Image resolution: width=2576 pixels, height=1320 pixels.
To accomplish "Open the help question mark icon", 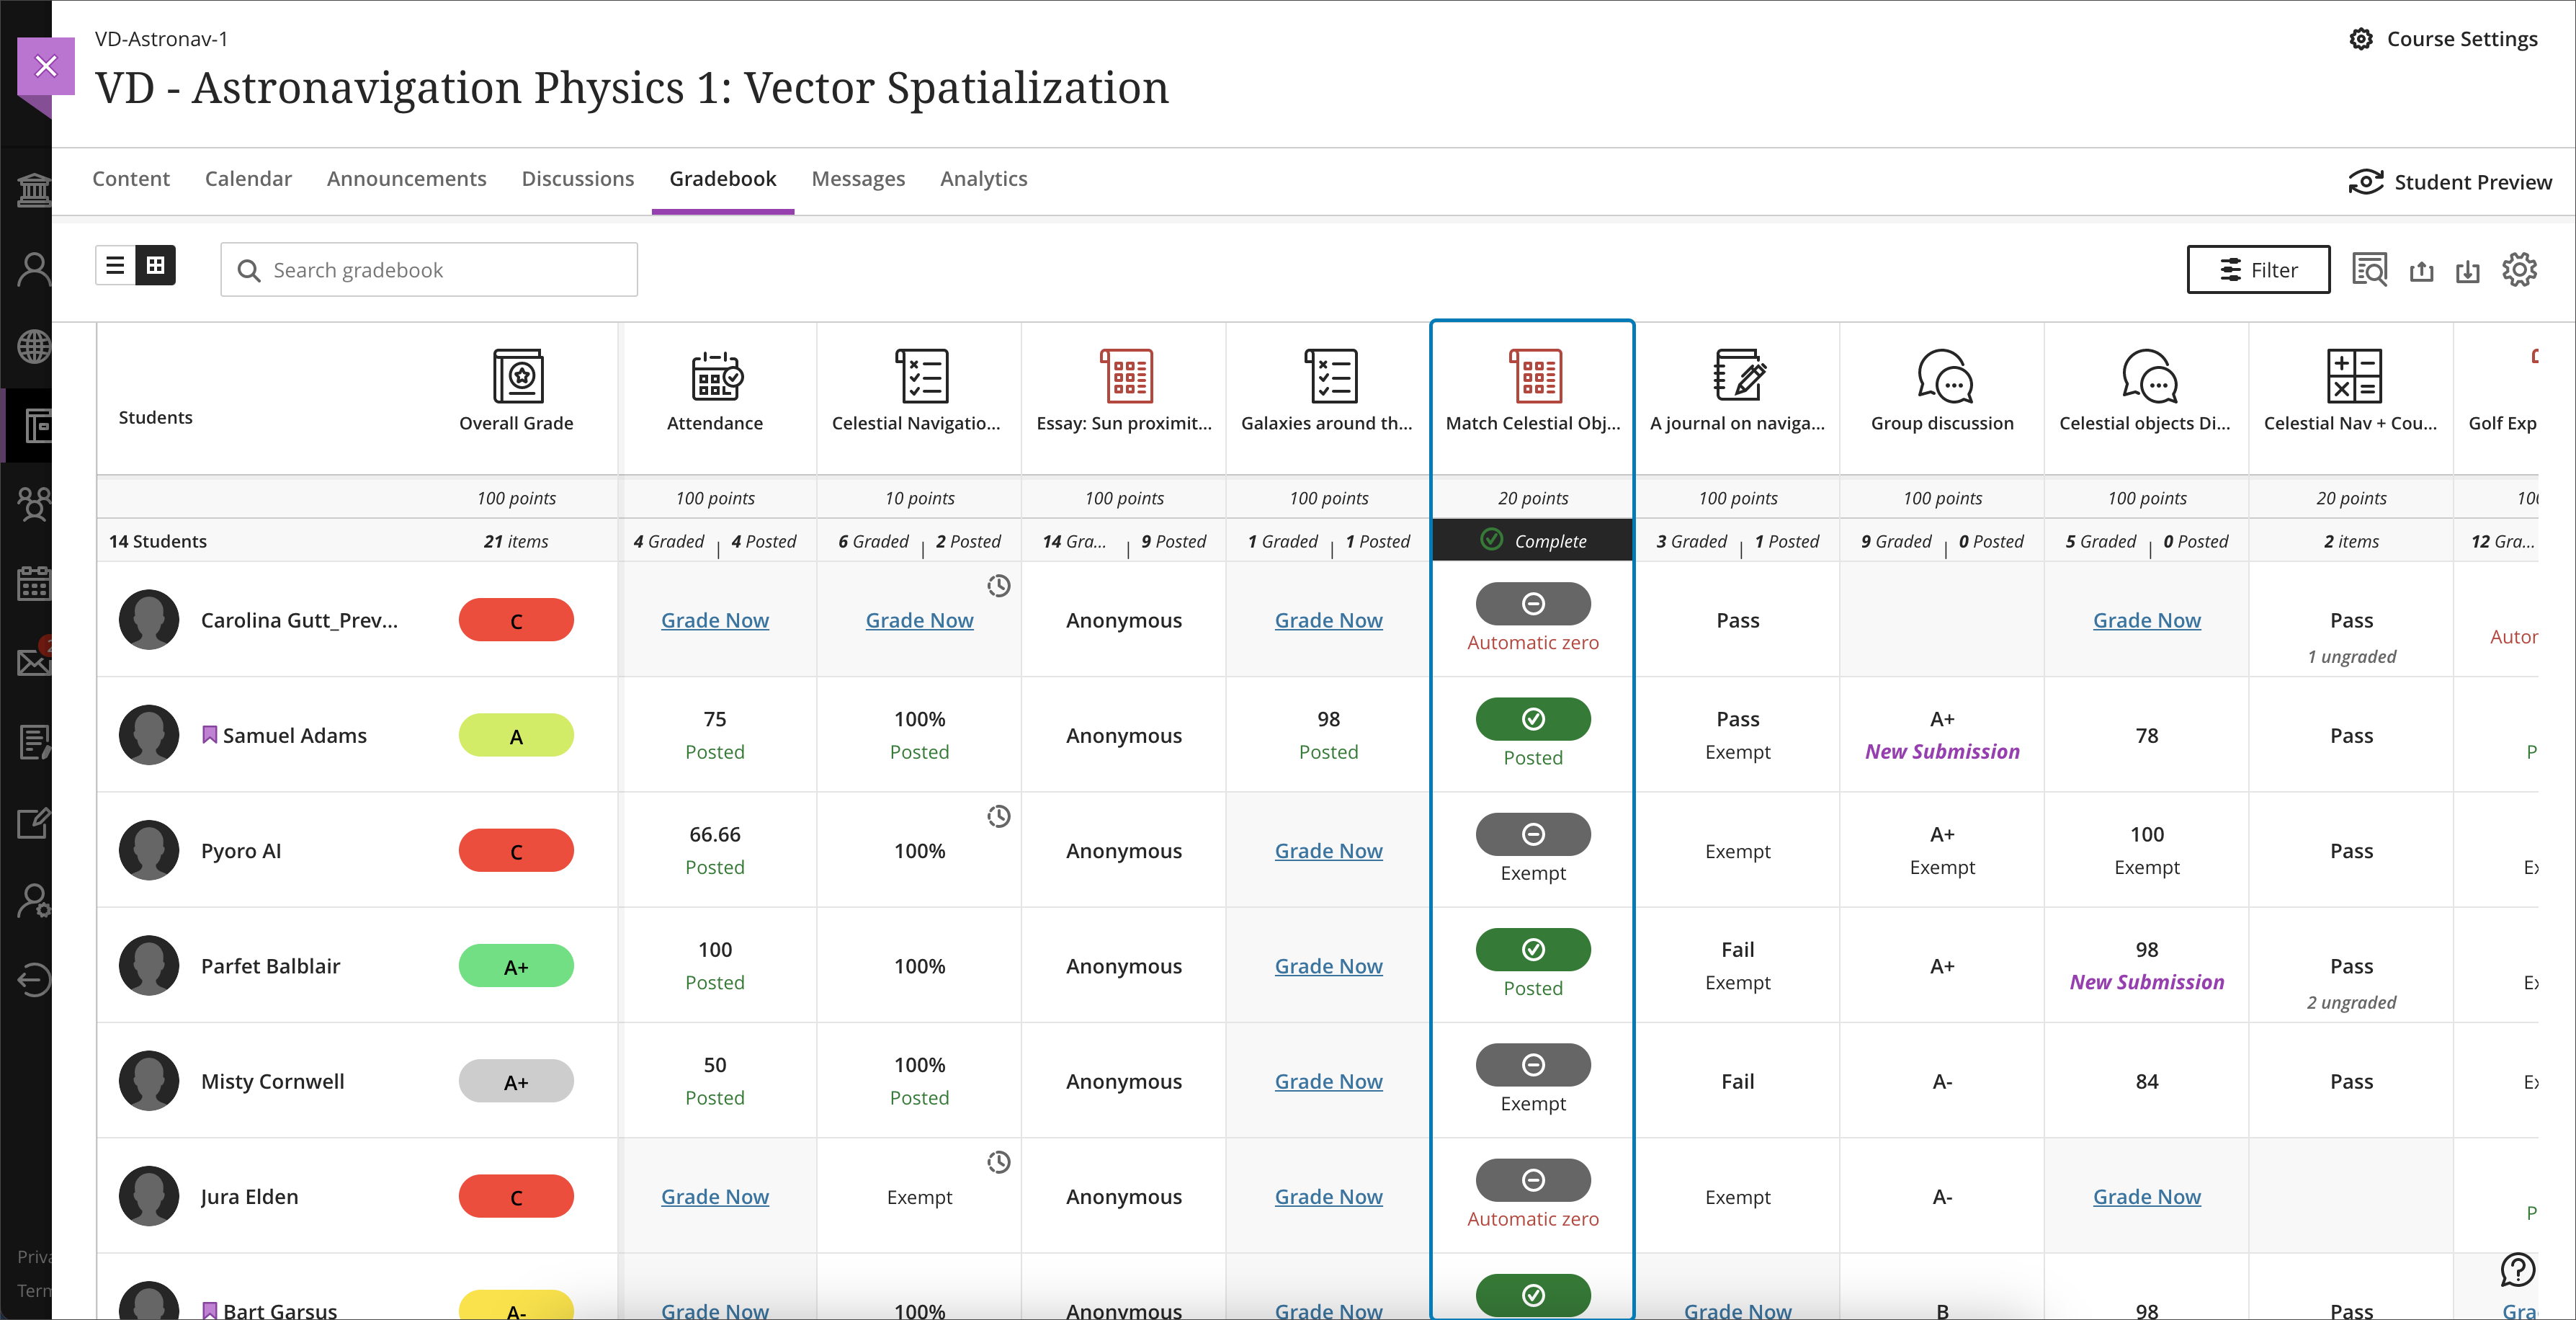I will tap(2517, 1269).
